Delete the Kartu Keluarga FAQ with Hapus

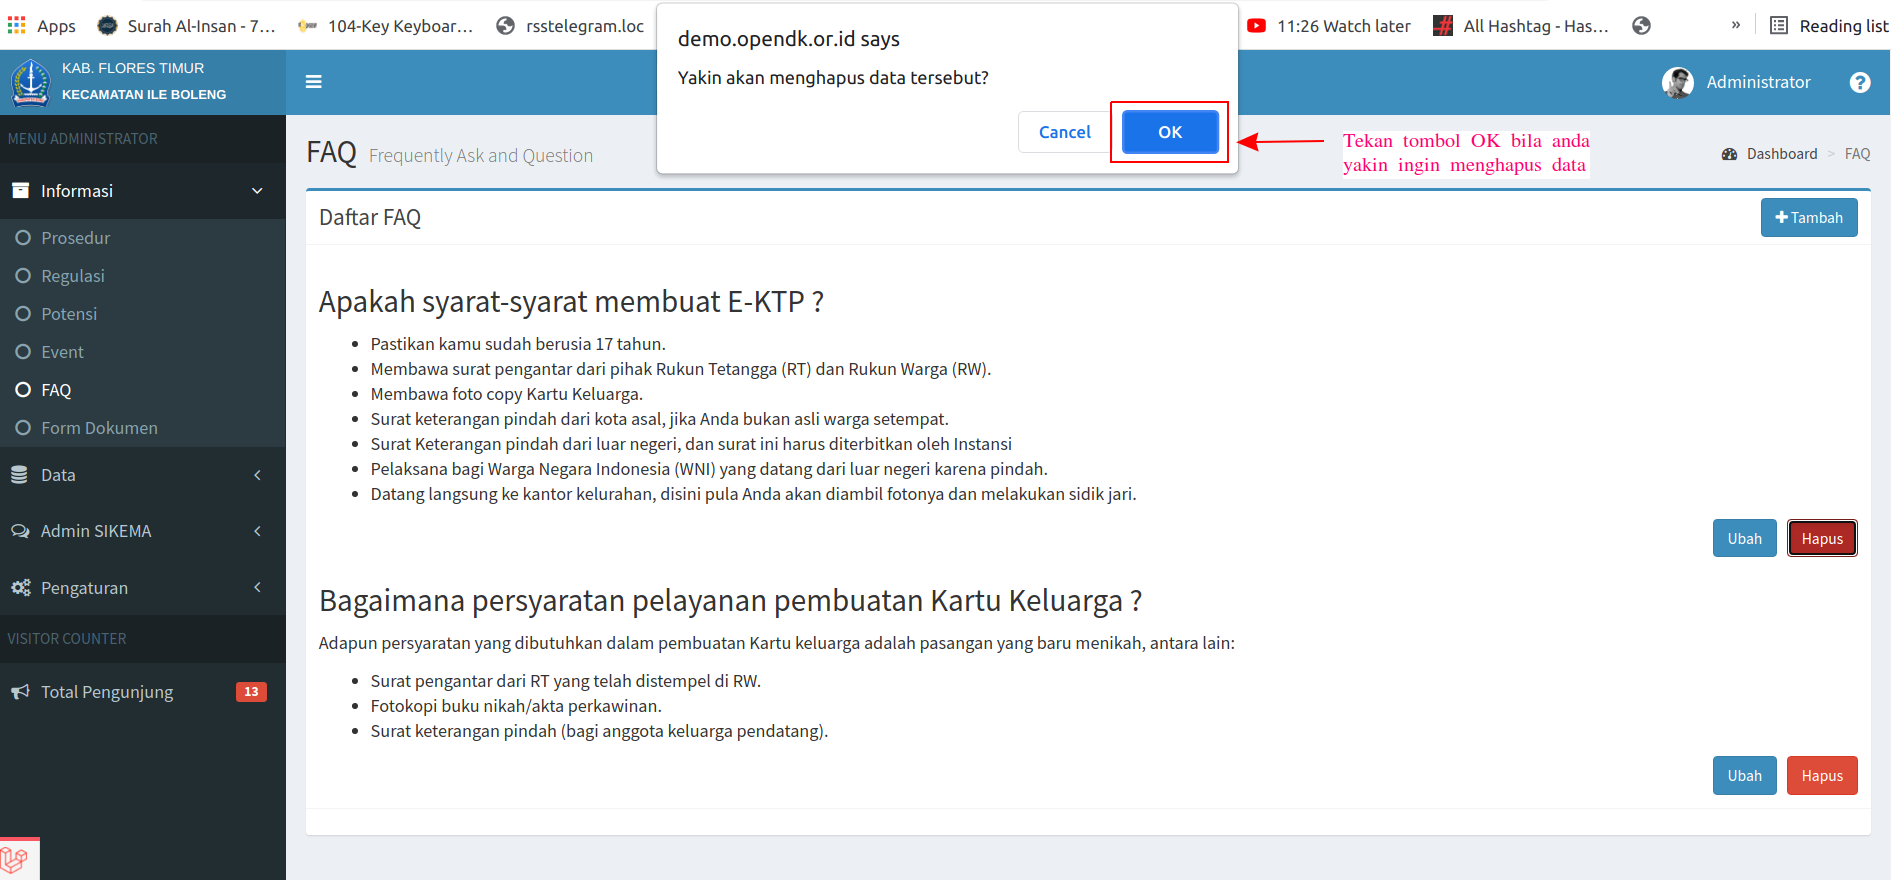[x=1822, y=776]
